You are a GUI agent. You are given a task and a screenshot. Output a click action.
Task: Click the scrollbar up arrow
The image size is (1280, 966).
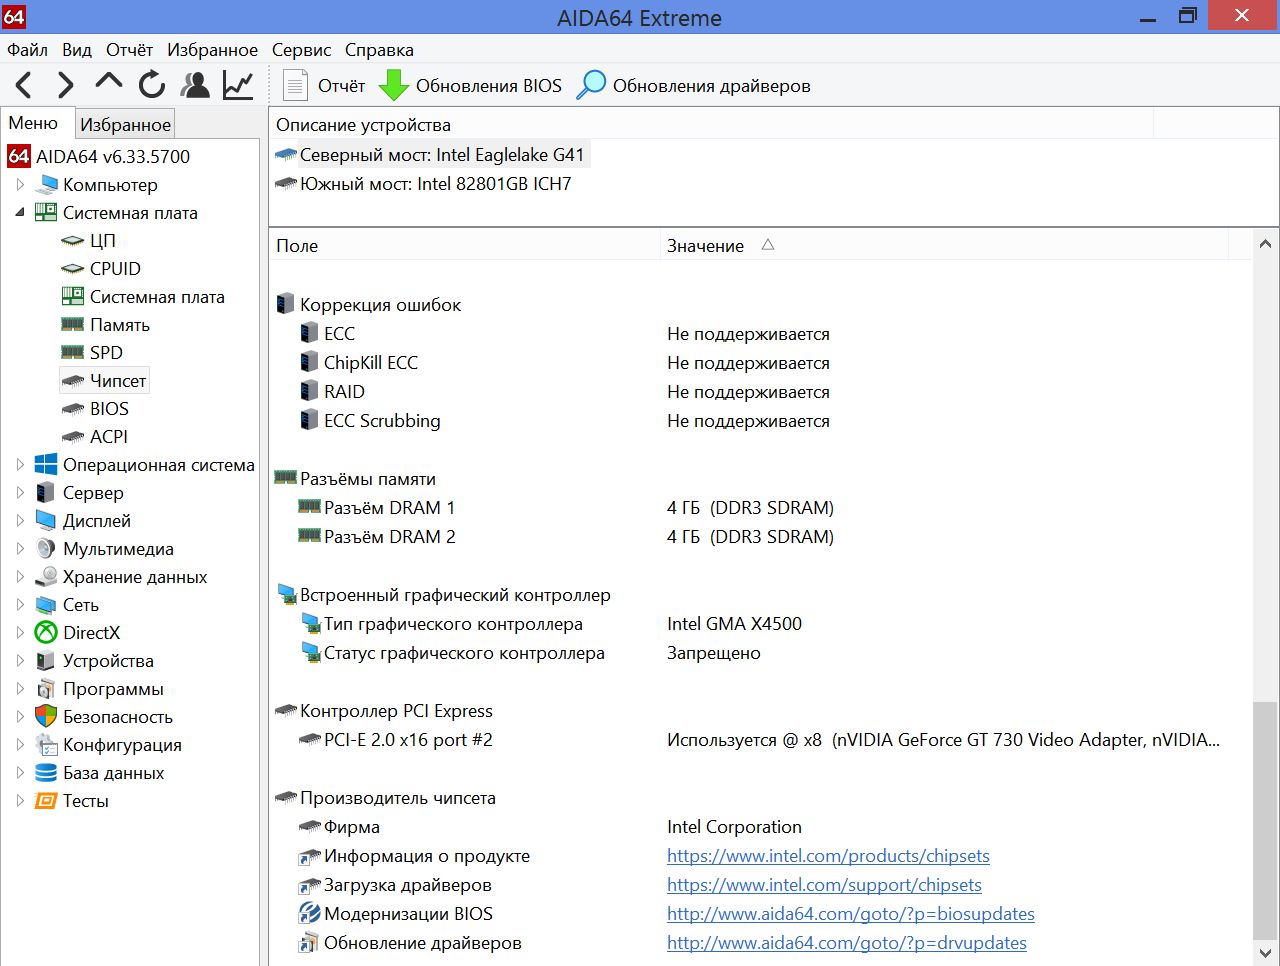coord(1265,244)
